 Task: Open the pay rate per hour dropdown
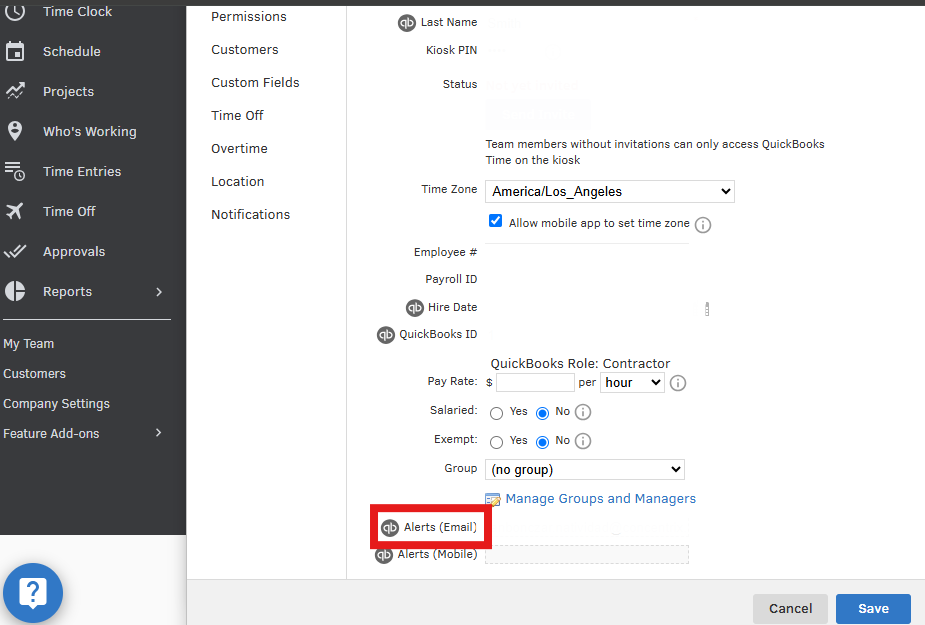632,382
